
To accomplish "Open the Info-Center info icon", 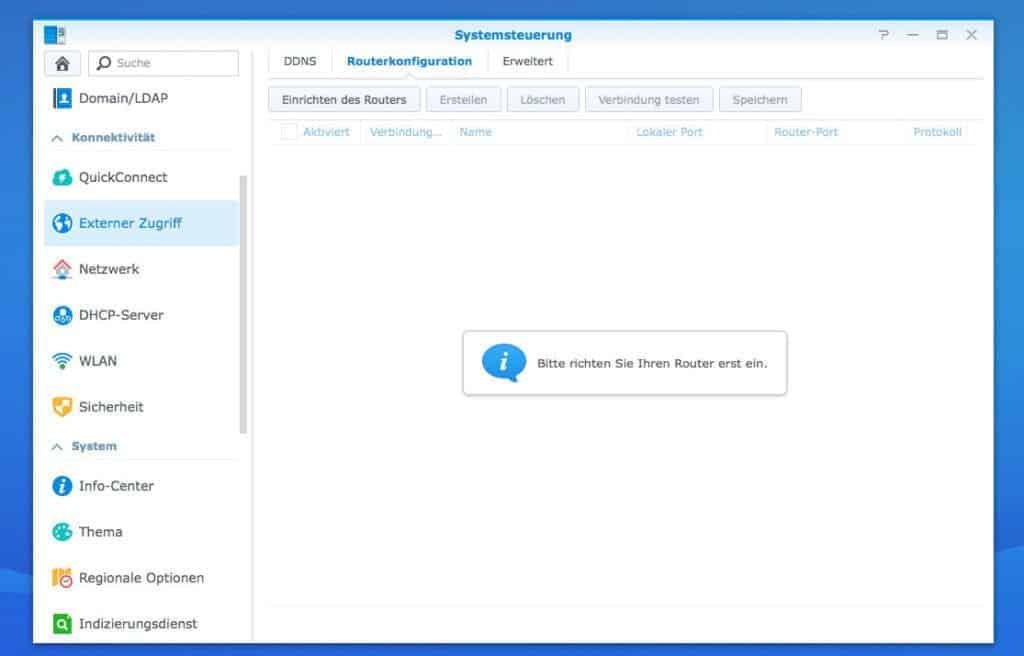I will point(62,485).
